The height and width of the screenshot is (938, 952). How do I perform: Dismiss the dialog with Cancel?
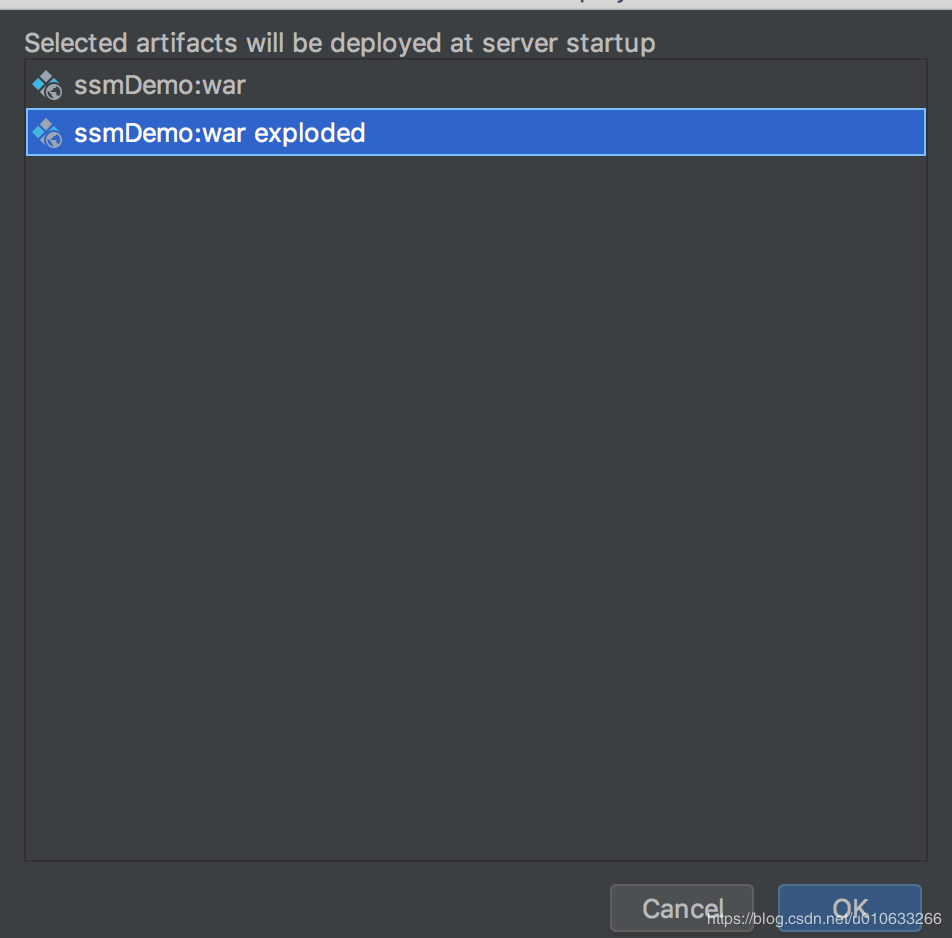point(682,908)
